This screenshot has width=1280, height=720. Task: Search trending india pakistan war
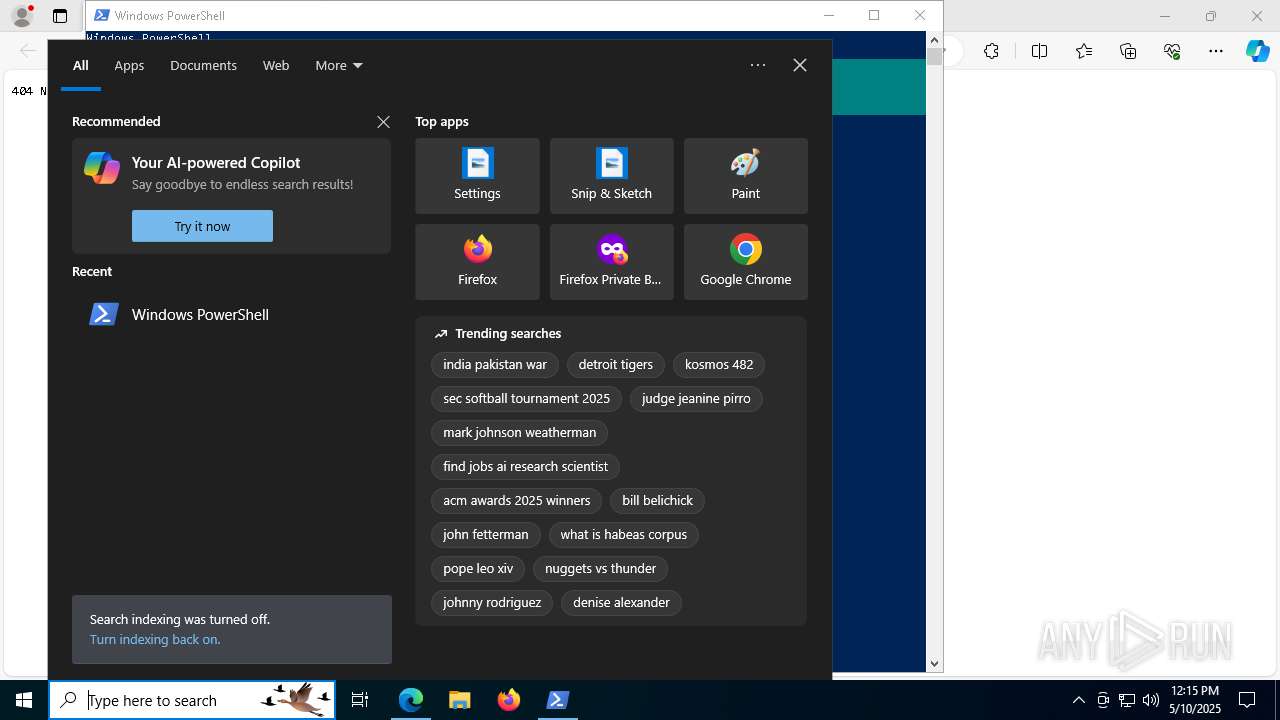click(495, 365)
